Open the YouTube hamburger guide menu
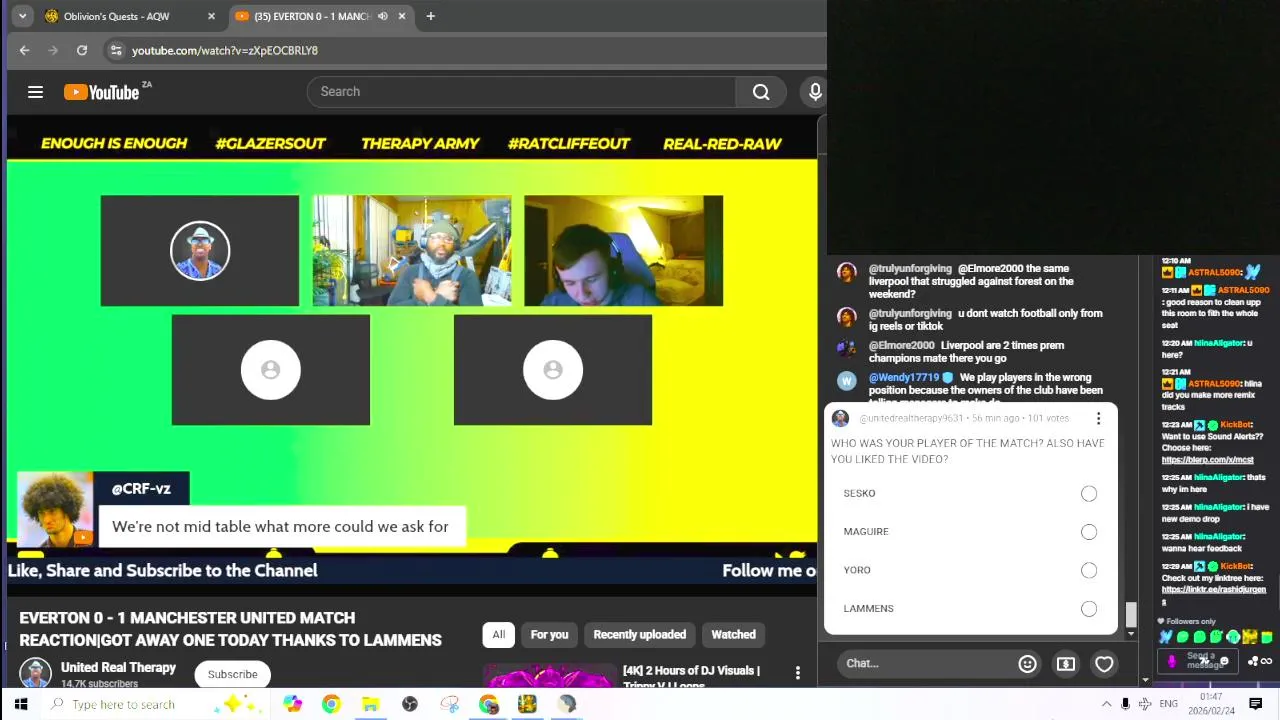 pos(35,92)
